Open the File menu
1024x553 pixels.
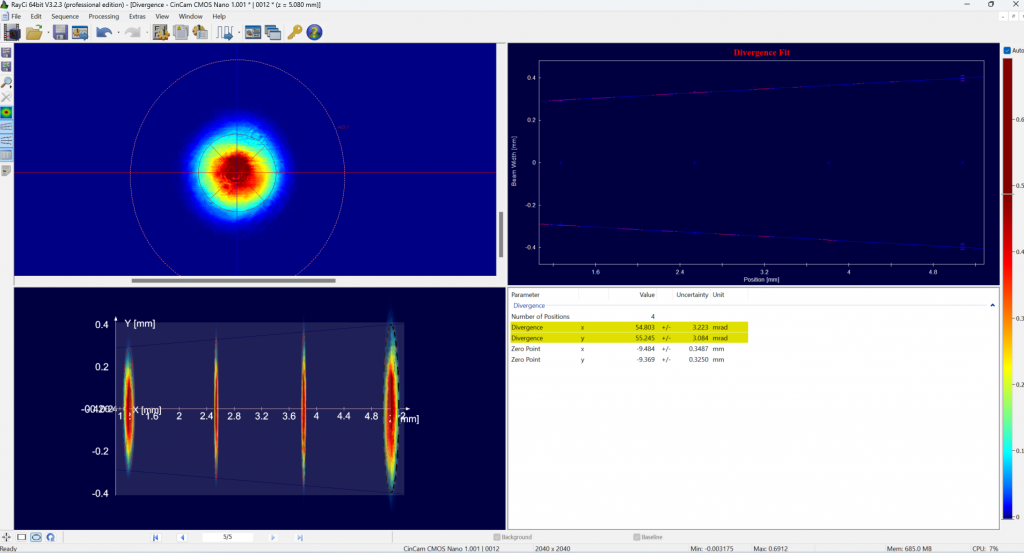[x=16, y=16]
